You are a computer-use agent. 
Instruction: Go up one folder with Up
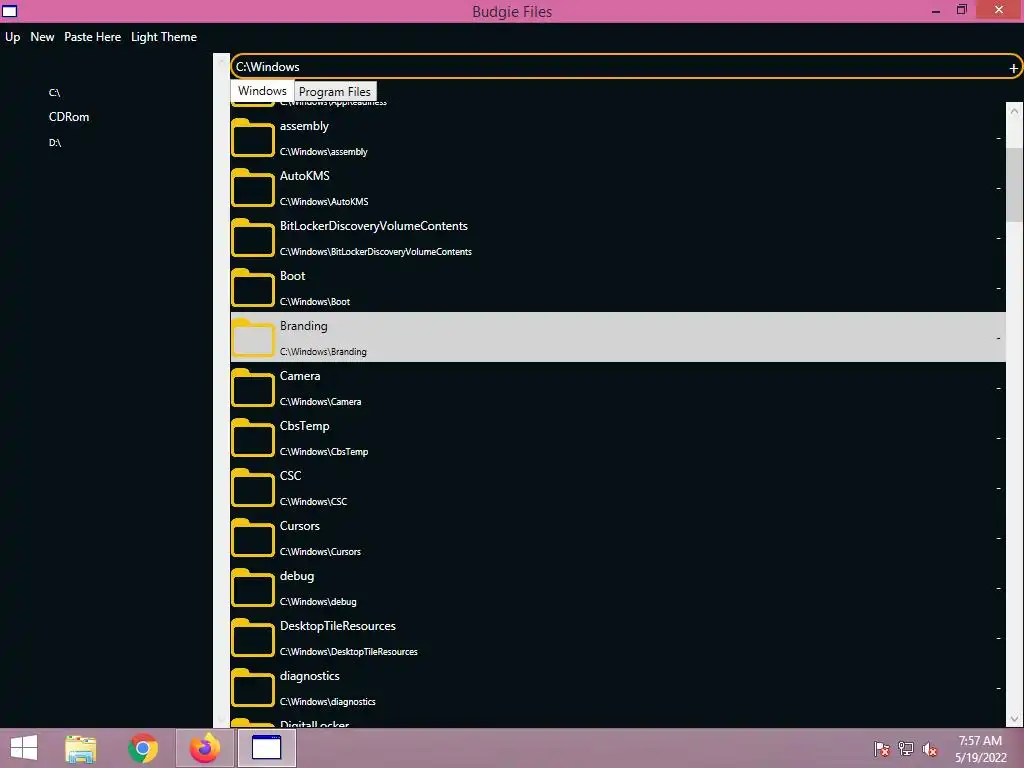click(x=12, y=37)
